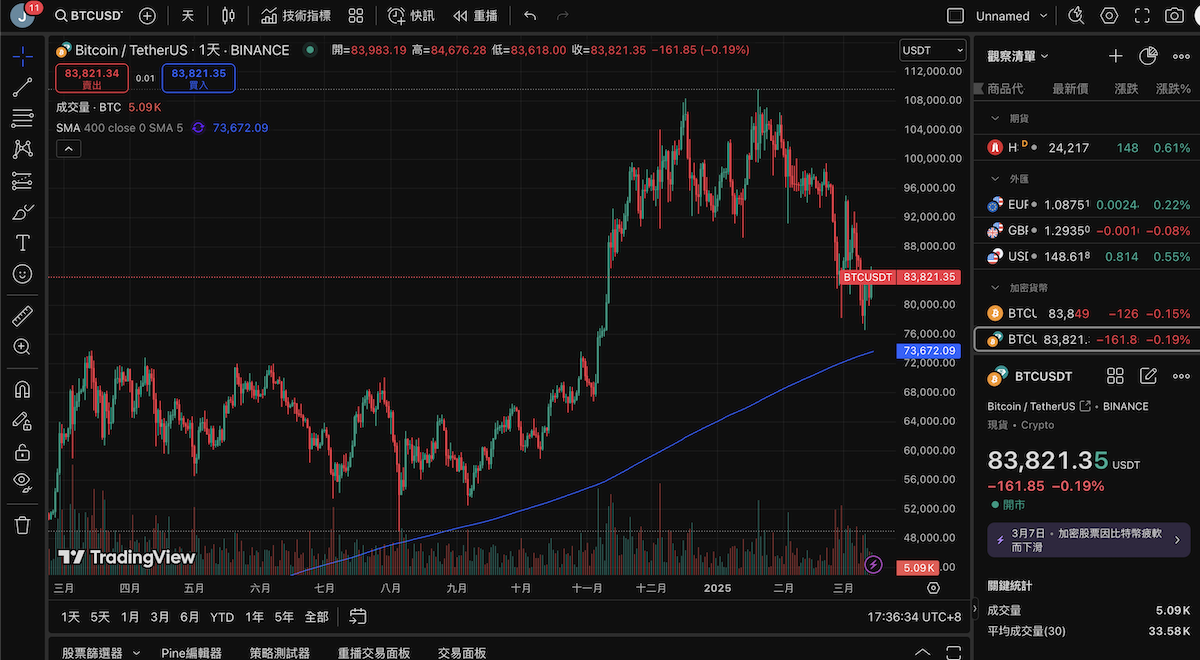Open 技術指標 indicators dialog
The image size is (1200, 660).
[295, 16]
